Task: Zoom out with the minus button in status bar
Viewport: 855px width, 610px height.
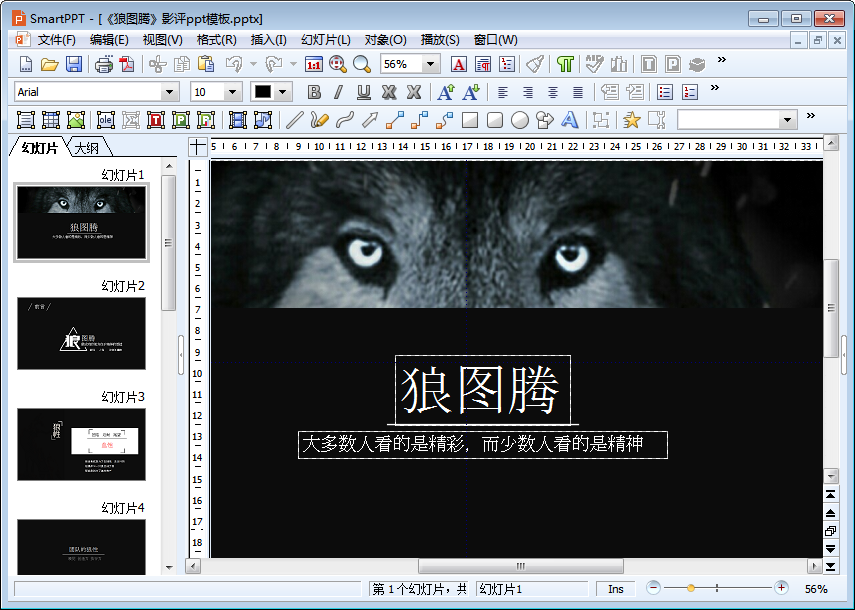Action: [x=653, y=588]
